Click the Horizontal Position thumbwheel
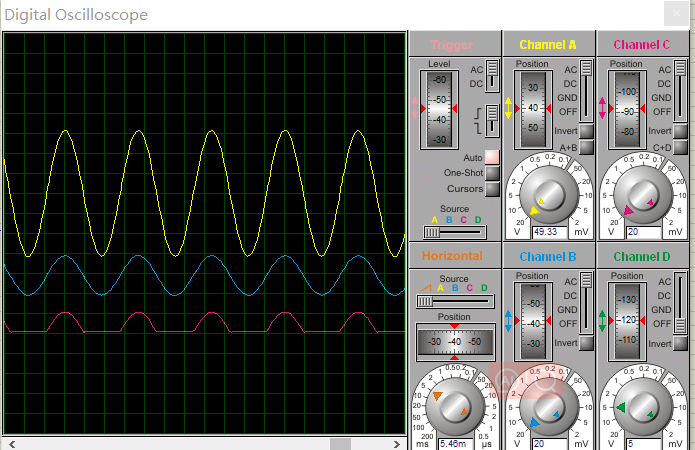 [455, 342]
